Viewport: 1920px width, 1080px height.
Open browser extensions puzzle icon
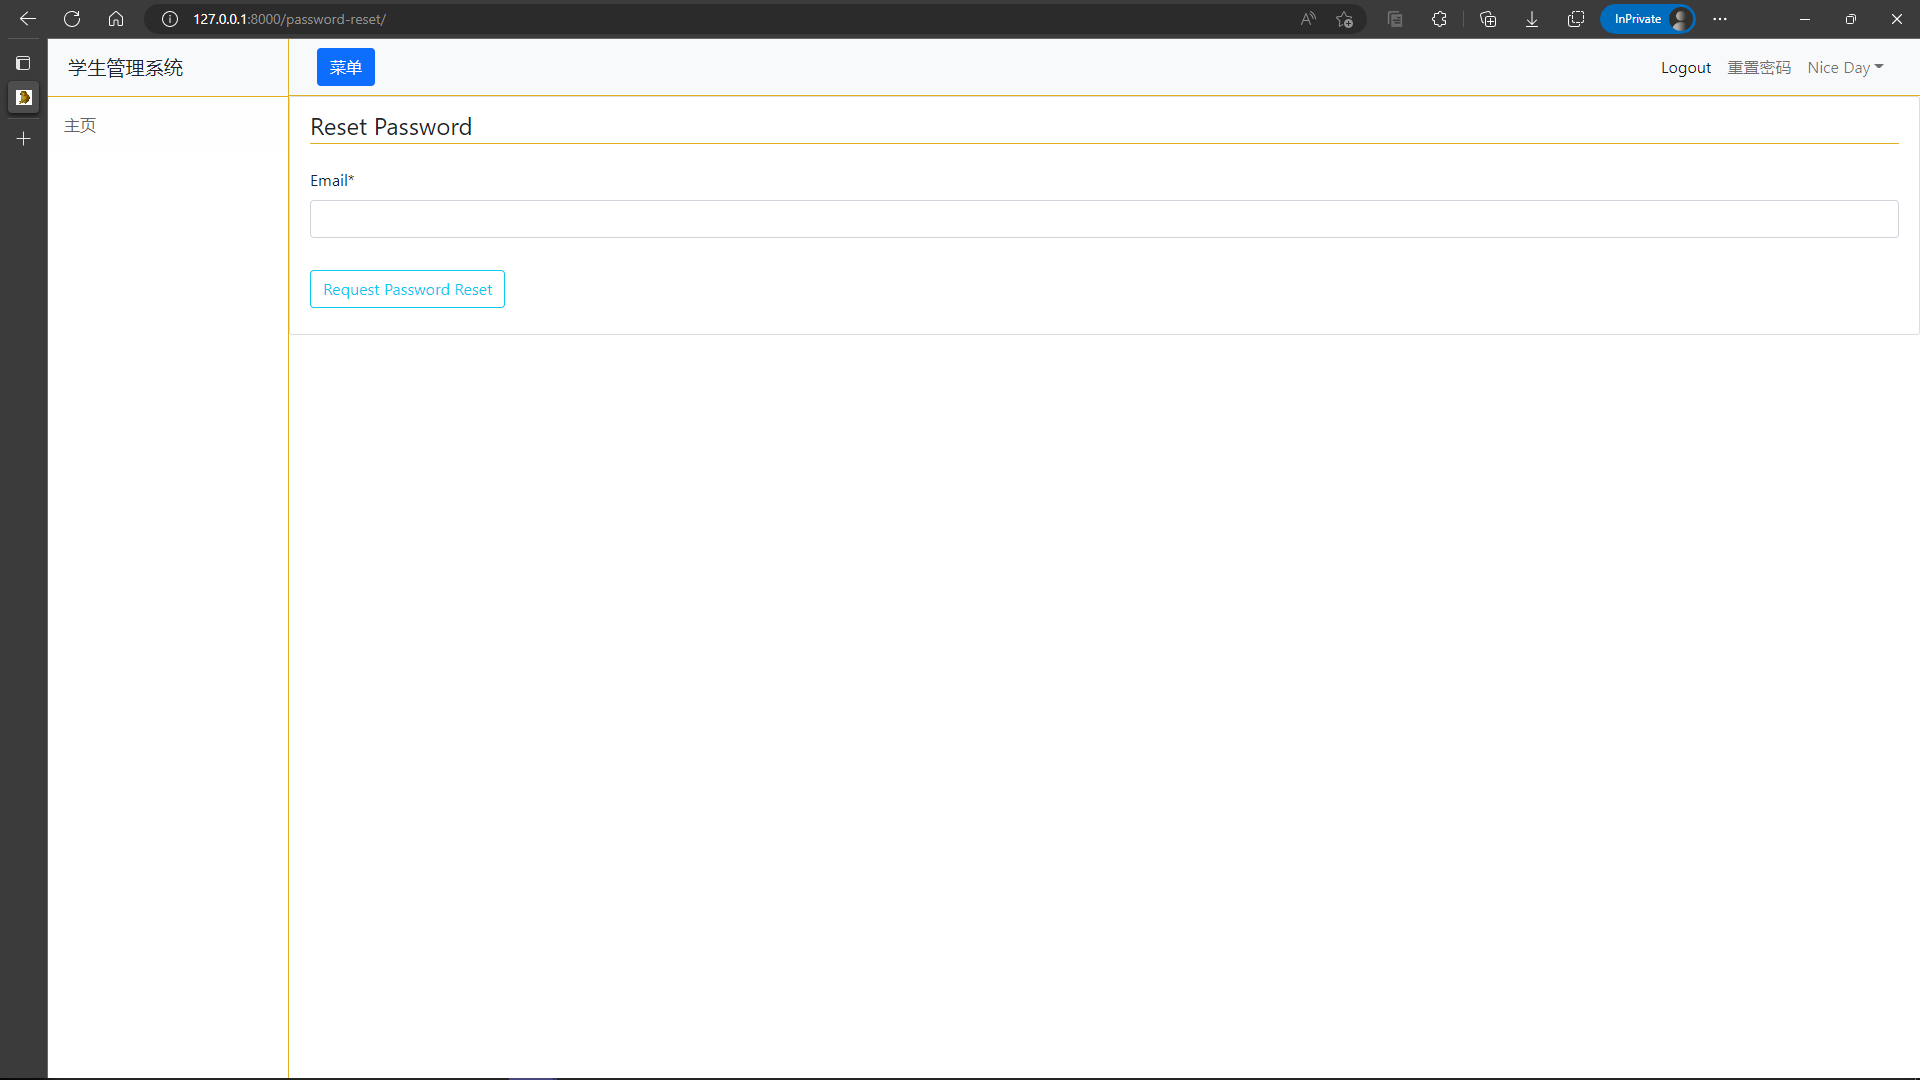(1439, 19)
